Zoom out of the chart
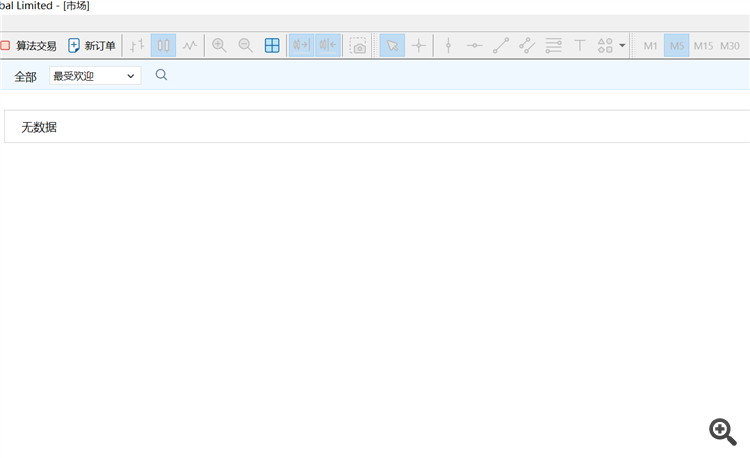The image size is (750, 458). [245, 46]
